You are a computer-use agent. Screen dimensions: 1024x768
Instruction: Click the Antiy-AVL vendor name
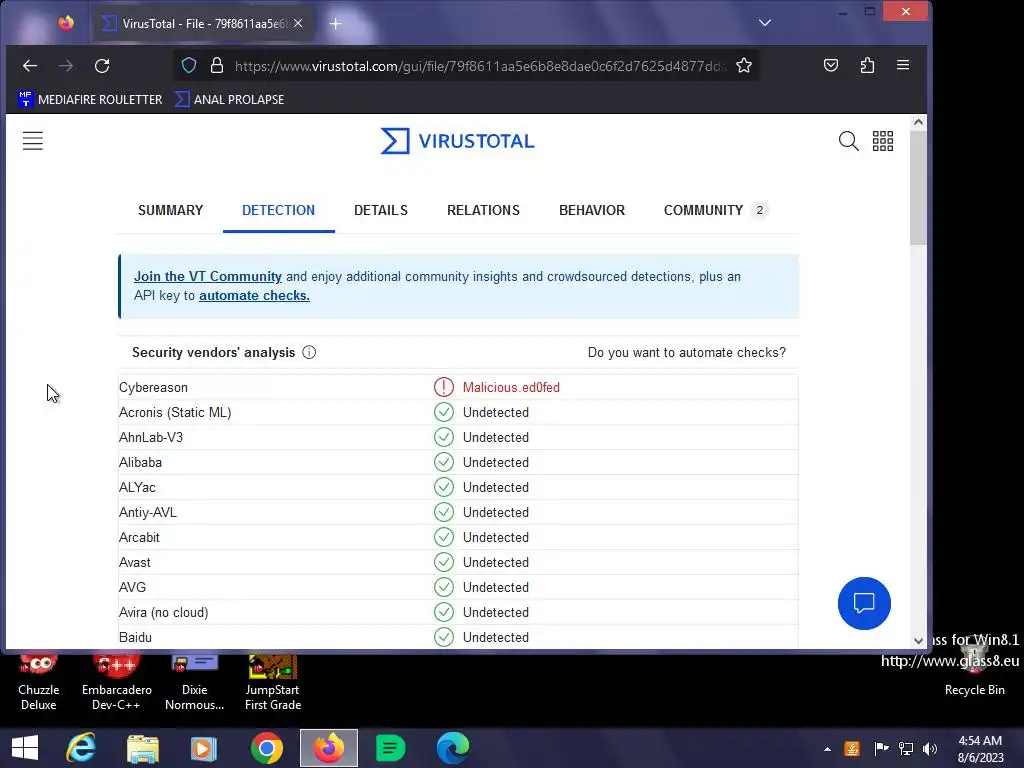[x=148, y=513]
